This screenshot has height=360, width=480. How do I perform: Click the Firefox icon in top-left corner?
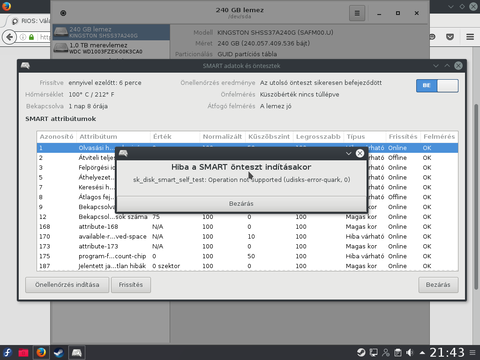[x=6, y=6]
